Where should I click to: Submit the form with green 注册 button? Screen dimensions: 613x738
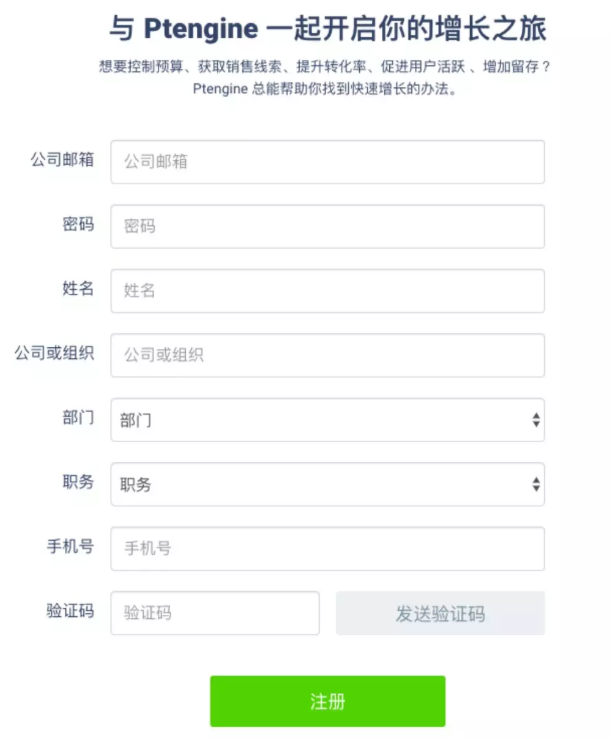pos(327,701)
